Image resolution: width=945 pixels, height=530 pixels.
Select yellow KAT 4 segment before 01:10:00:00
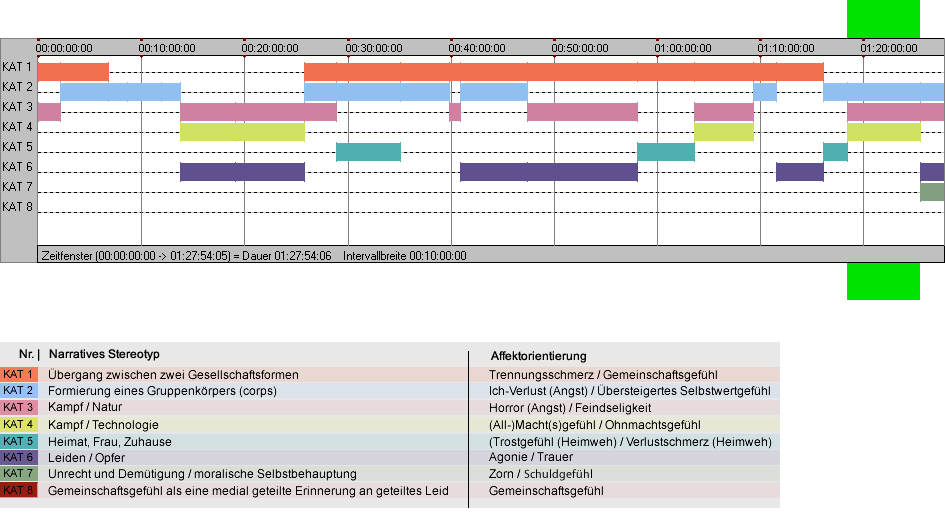pos(724,131)
